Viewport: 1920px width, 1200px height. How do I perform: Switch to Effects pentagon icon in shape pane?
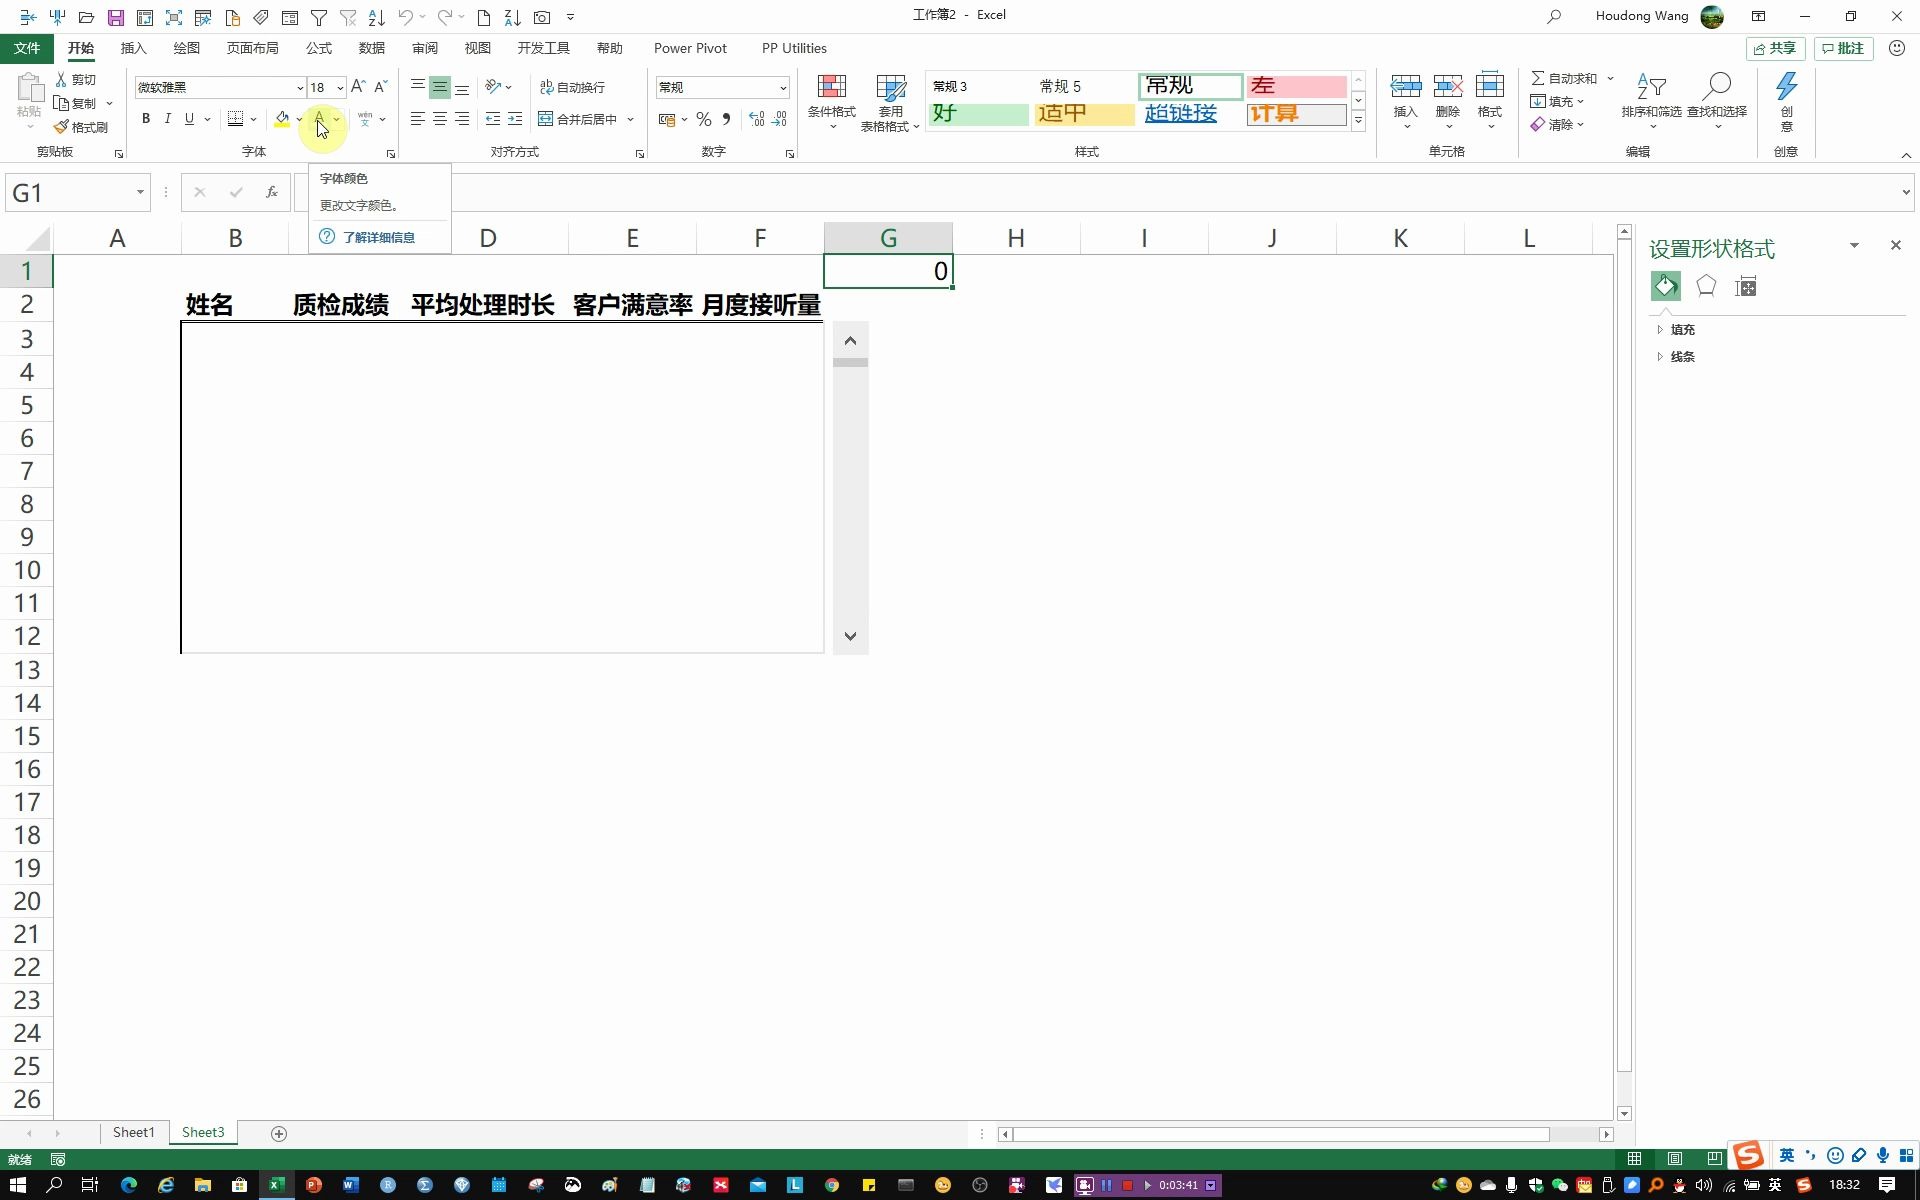click(1706, 287)
